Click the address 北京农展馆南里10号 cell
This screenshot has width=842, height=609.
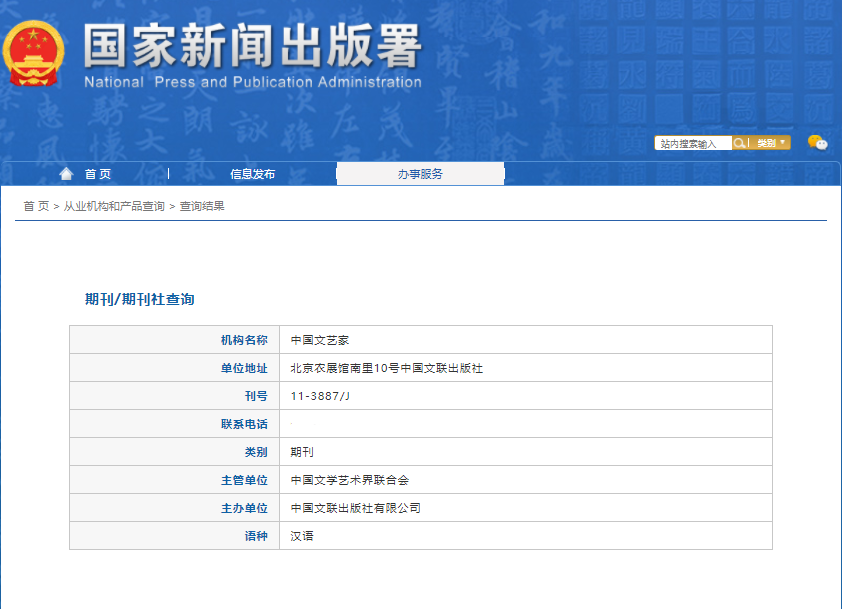coord(386,368)
